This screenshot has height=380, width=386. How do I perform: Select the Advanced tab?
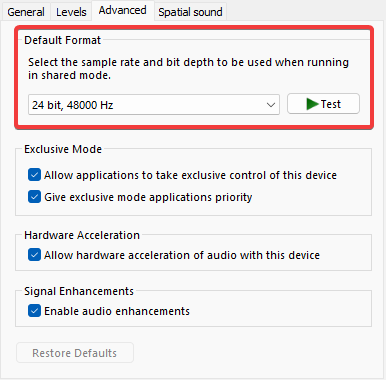(122, 11)
